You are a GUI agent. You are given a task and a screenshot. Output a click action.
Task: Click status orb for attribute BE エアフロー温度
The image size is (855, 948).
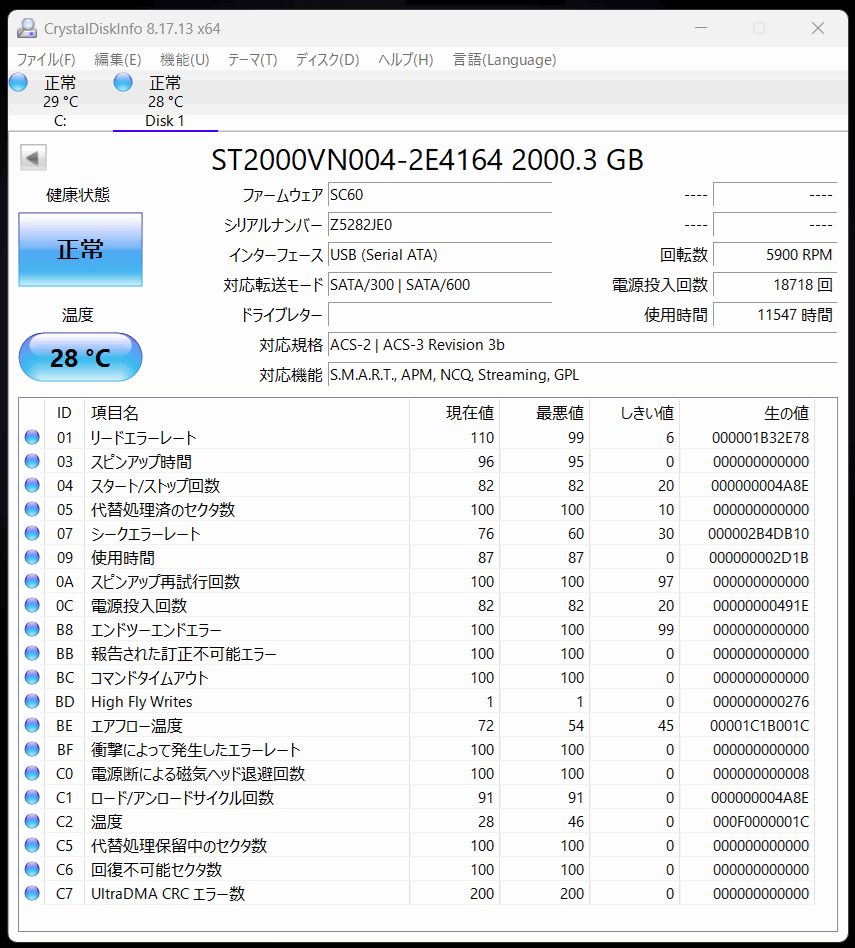click(x=32, y=725)
